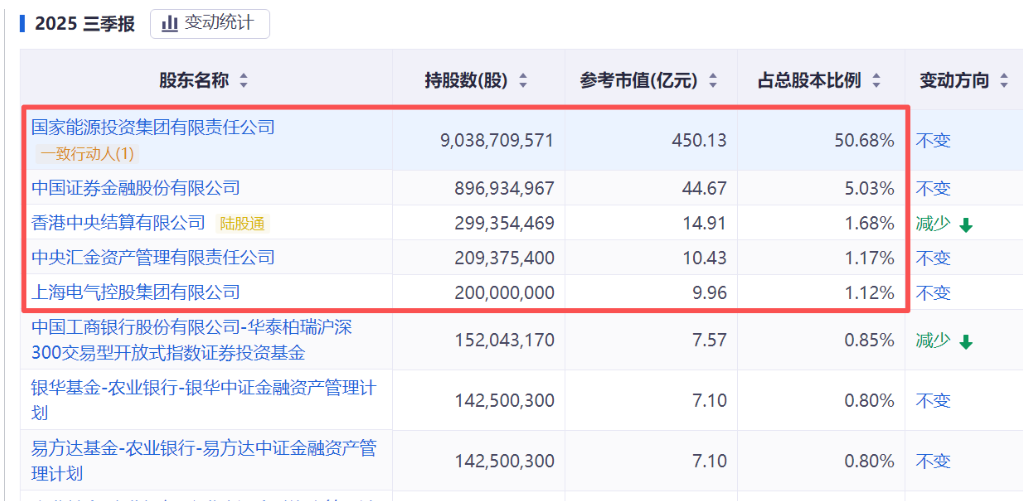Click green down arrow beside 香港中央结算 减少

click(965, 225)
